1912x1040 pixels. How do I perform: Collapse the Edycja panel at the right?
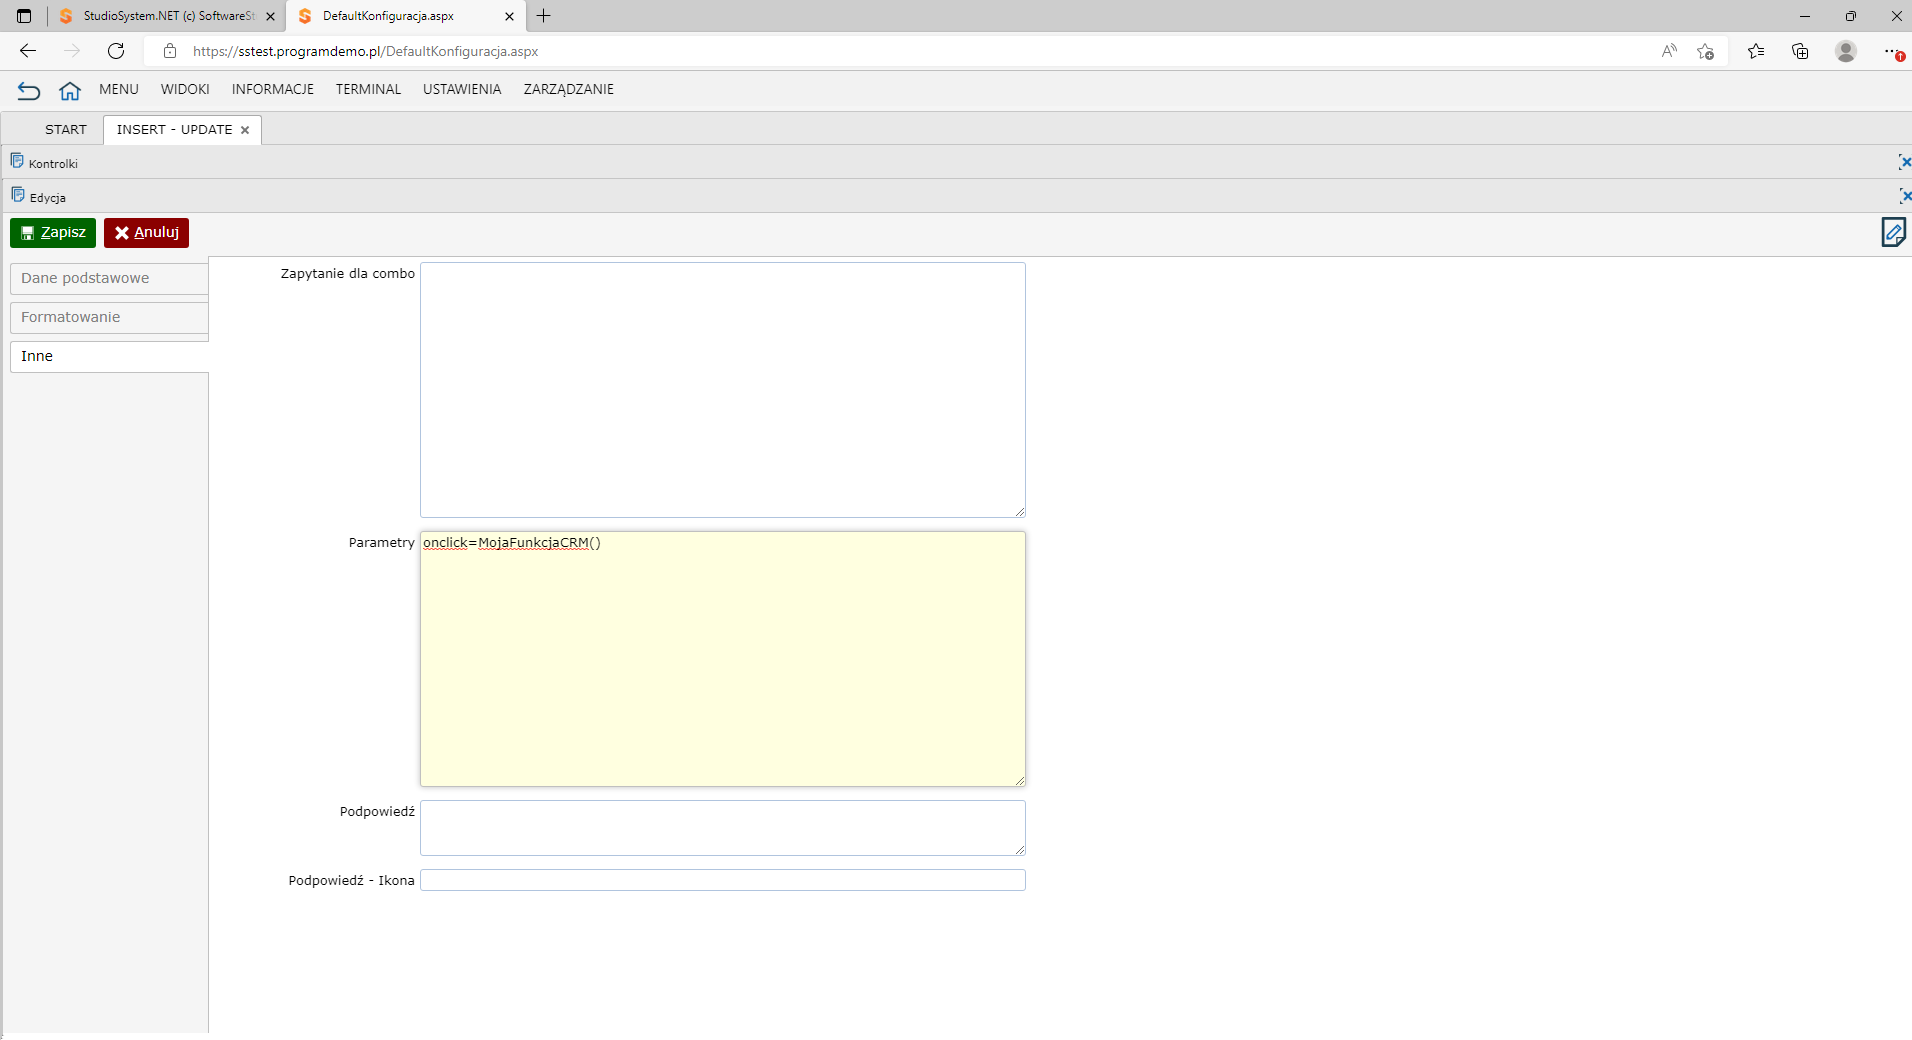point(1904,196)
